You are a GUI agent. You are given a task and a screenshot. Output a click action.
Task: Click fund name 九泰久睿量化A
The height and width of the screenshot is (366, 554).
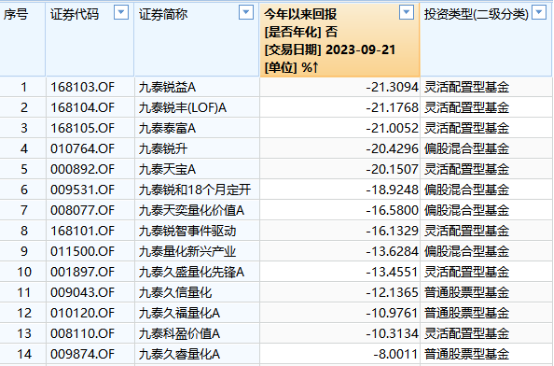click(x=179, y=354)
